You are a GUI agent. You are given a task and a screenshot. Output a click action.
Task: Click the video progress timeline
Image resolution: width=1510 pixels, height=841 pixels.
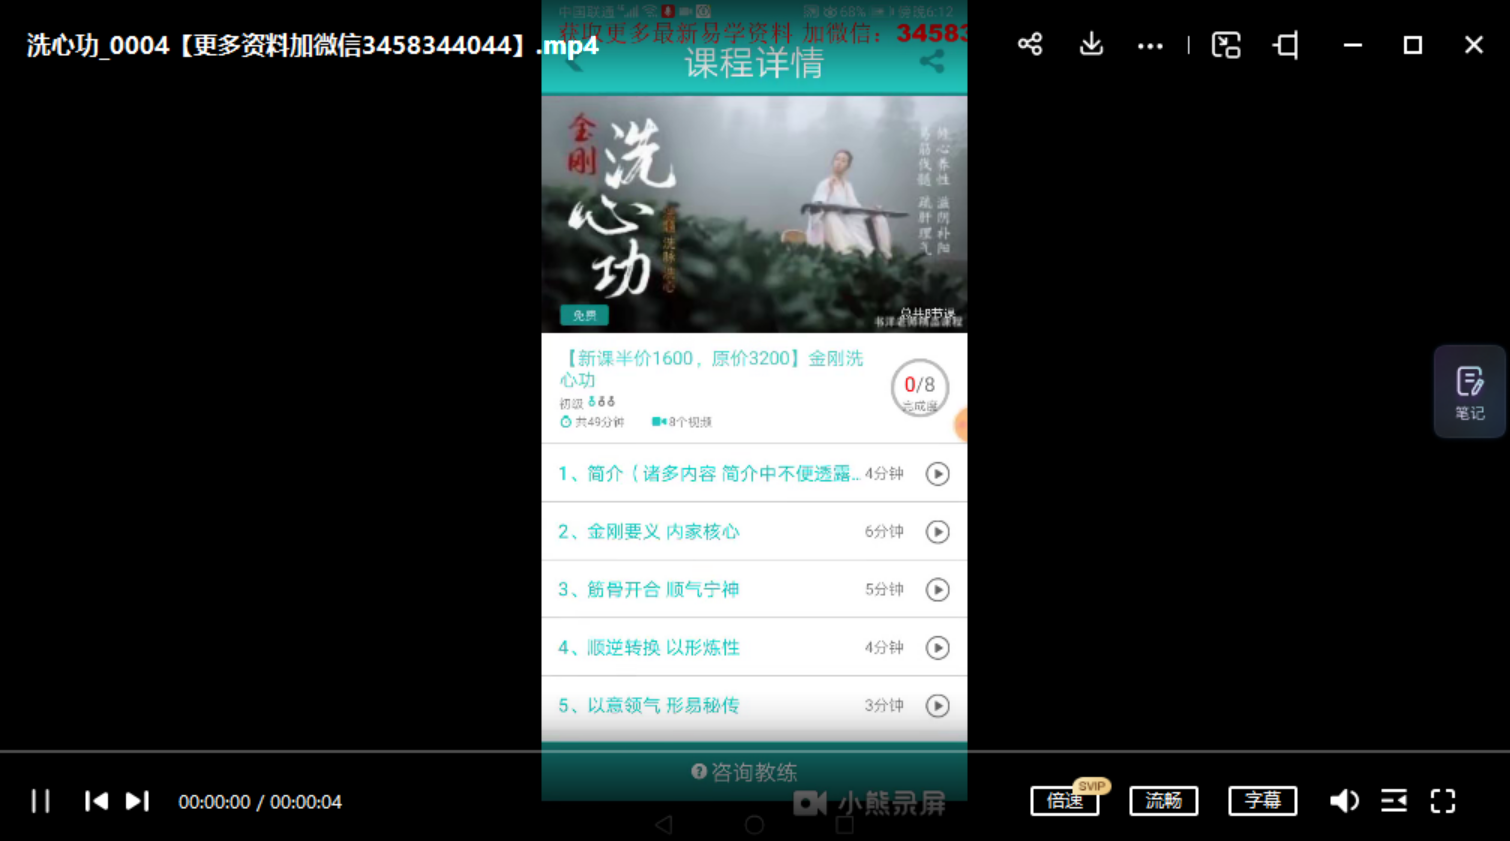tap(755, 753)
